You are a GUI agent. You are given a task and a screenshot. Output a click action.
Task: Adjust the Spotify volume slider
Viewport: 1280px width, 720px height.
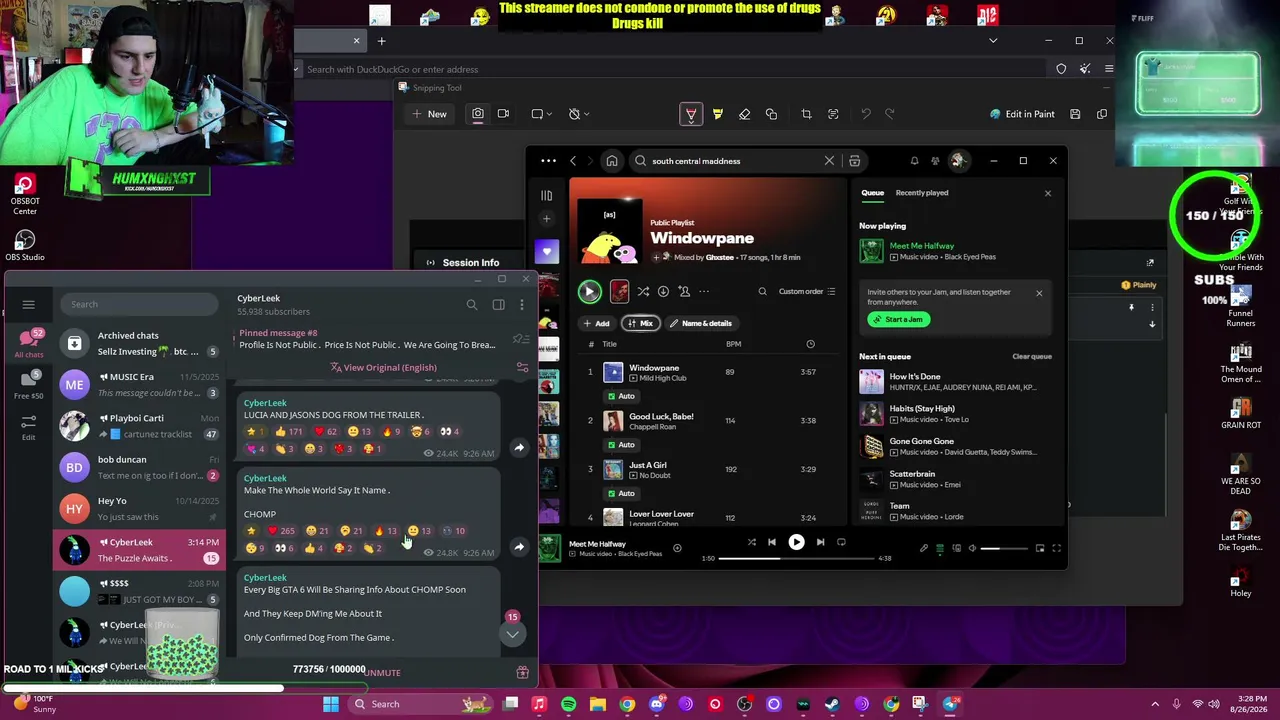point(1005,548)
